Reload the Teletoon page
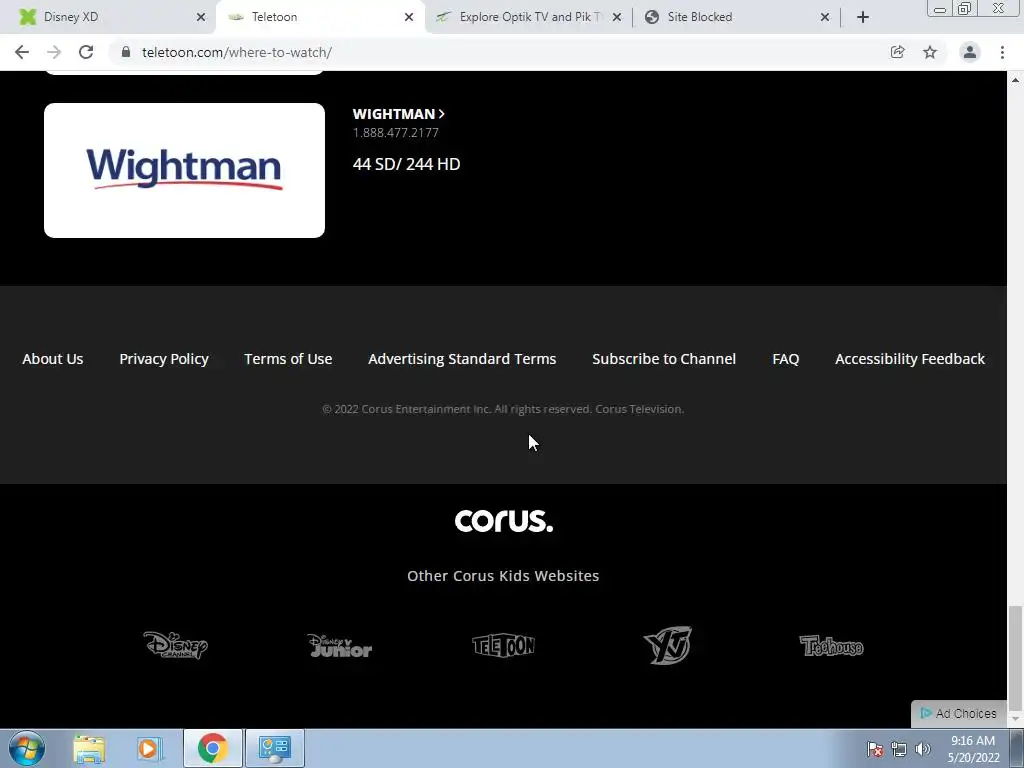Viewport: 1024px width, 768px height. [x=86, y=52]
